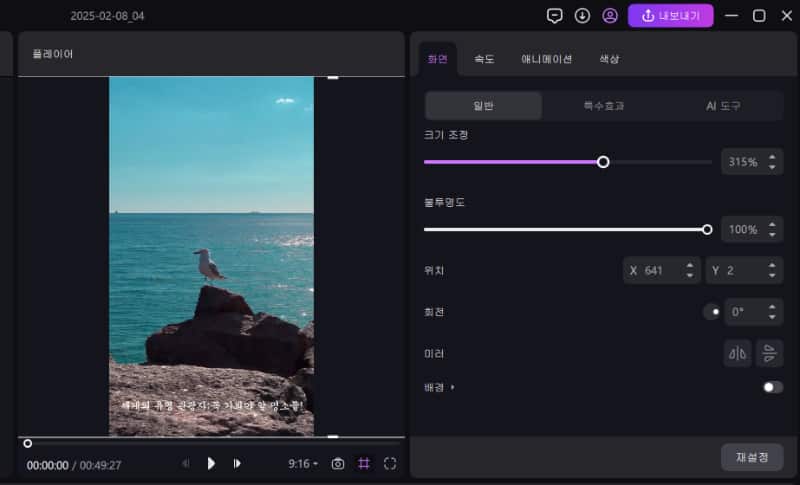Click the rotation dial knob
The width and height of the screenshot is (800, 485).
pos(712,312)
